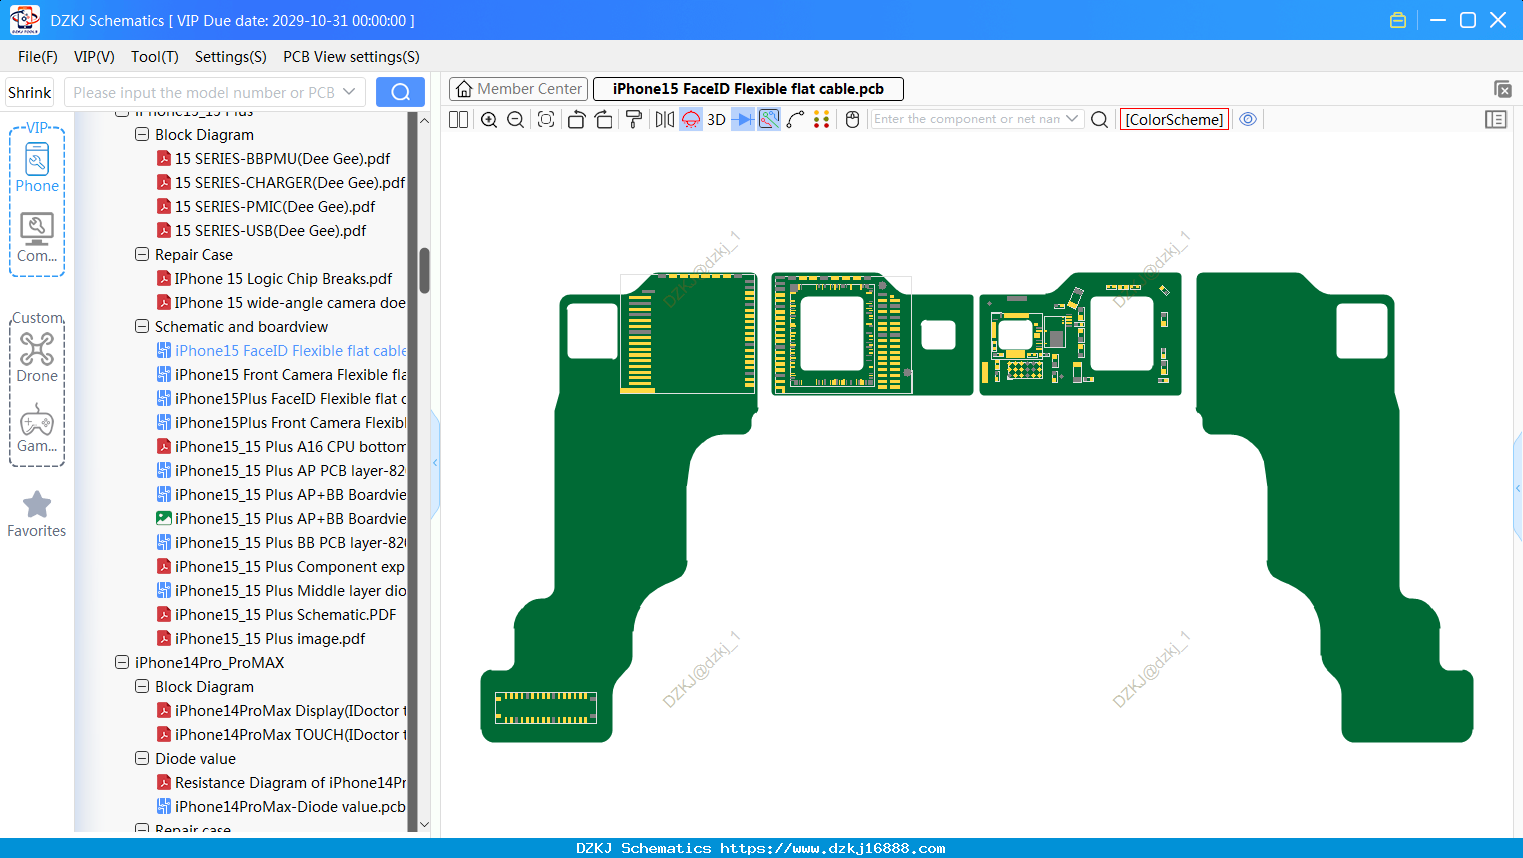The image size is (1523, 858).
Task: Click the blue model search button
Action: click(400, 92)
